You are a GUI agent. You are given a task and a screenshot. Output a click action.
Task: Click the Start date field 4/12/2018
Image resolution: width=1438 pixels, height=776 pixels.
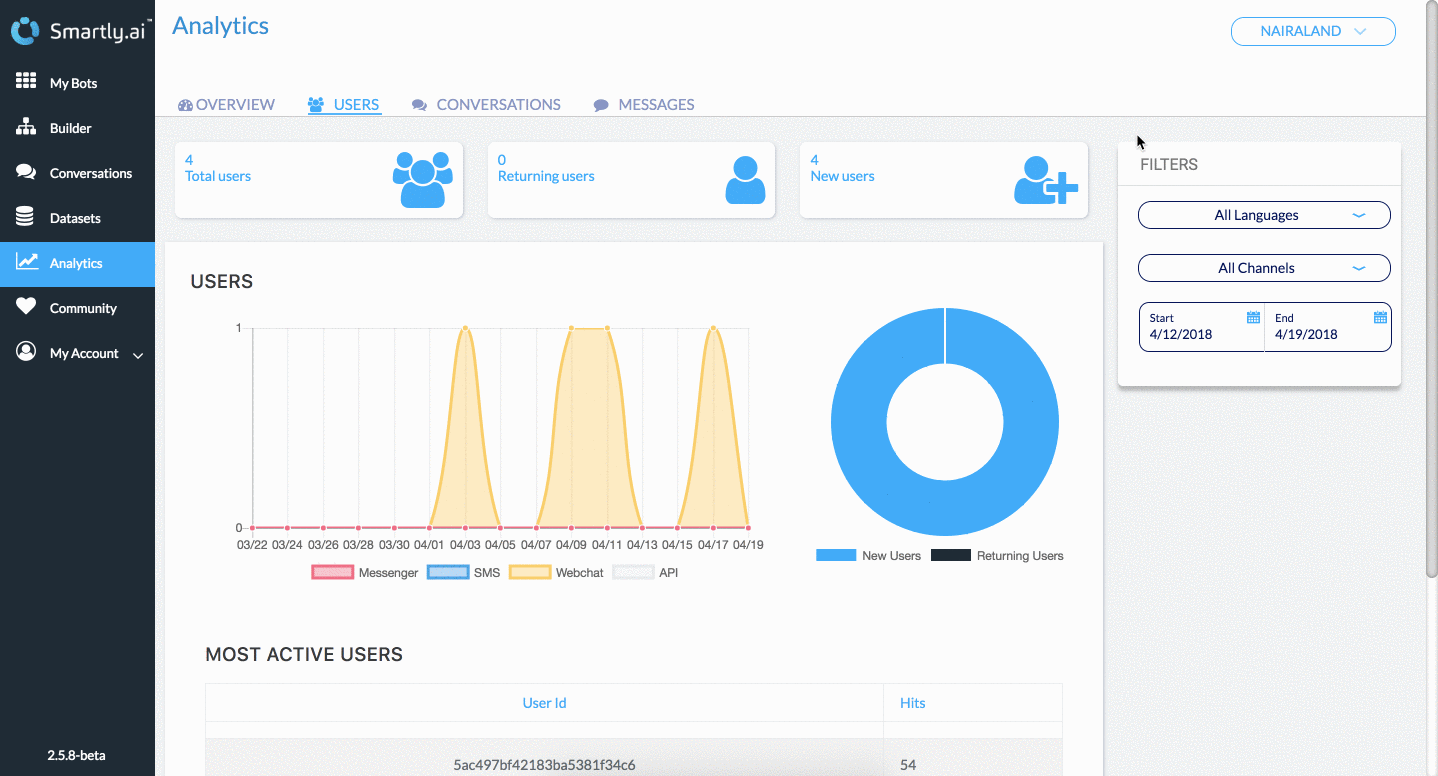point(1202,327)
